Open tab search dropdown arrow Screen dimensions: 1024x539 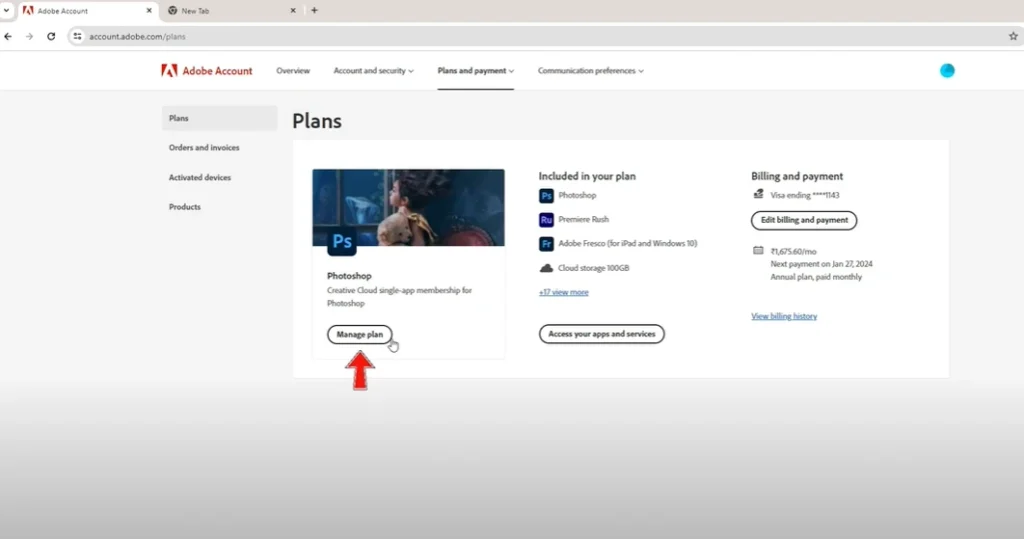(7, 10)
